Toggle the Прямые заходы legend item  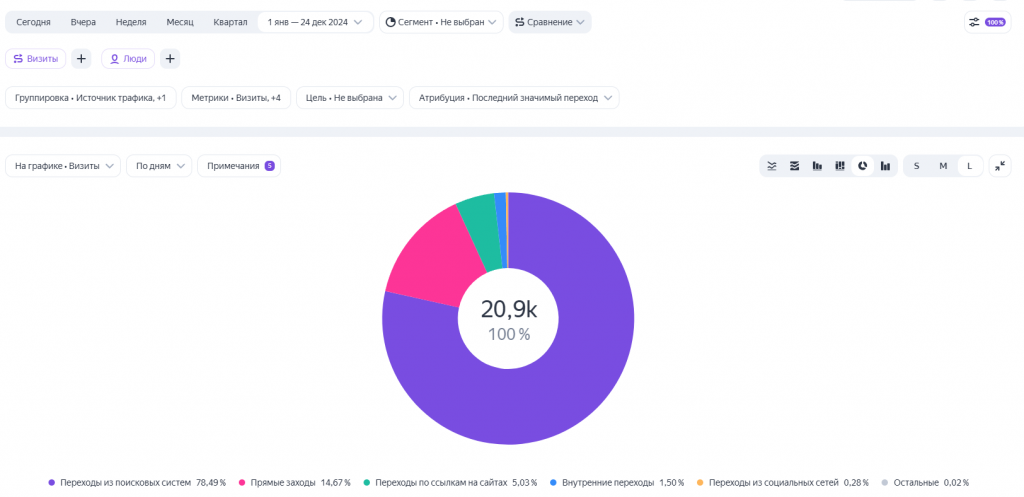point(295,483)
